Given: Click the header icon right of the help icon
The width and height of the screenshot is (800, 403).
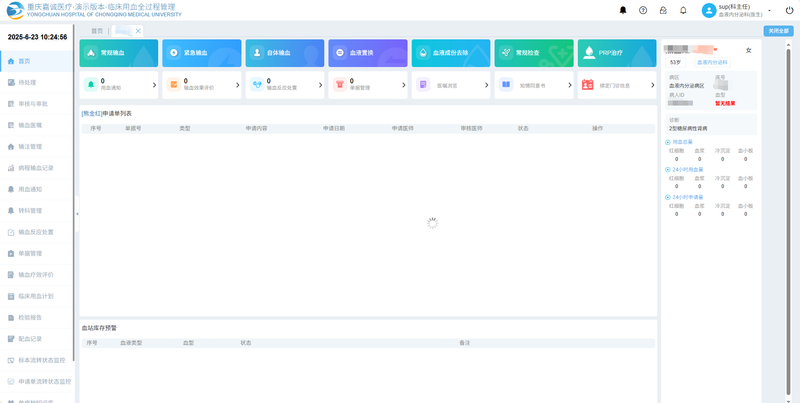Looking at the screenshot, I should click(x=663, y=10).
